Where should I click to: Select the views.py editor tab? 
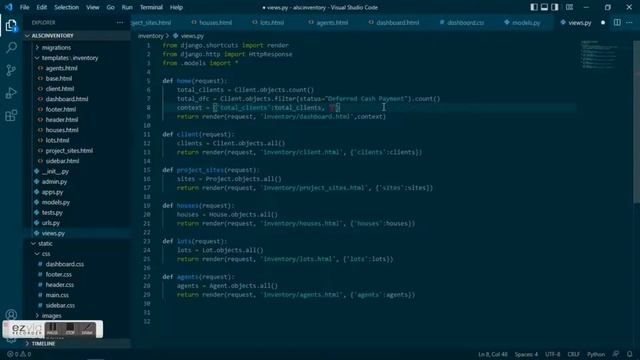[580, 22]
